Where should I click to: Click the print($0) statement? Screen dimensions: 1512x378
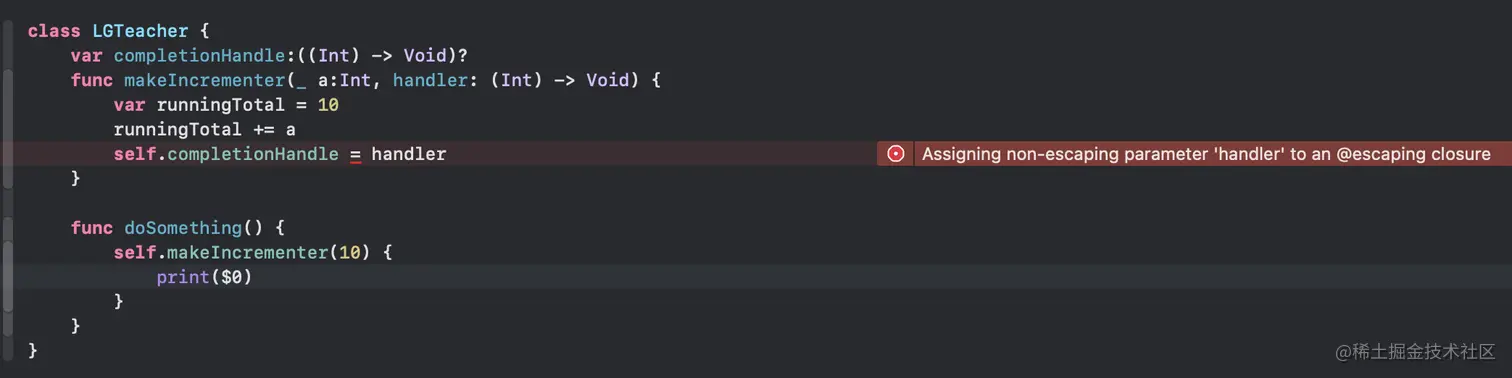[x=205, y=277]
